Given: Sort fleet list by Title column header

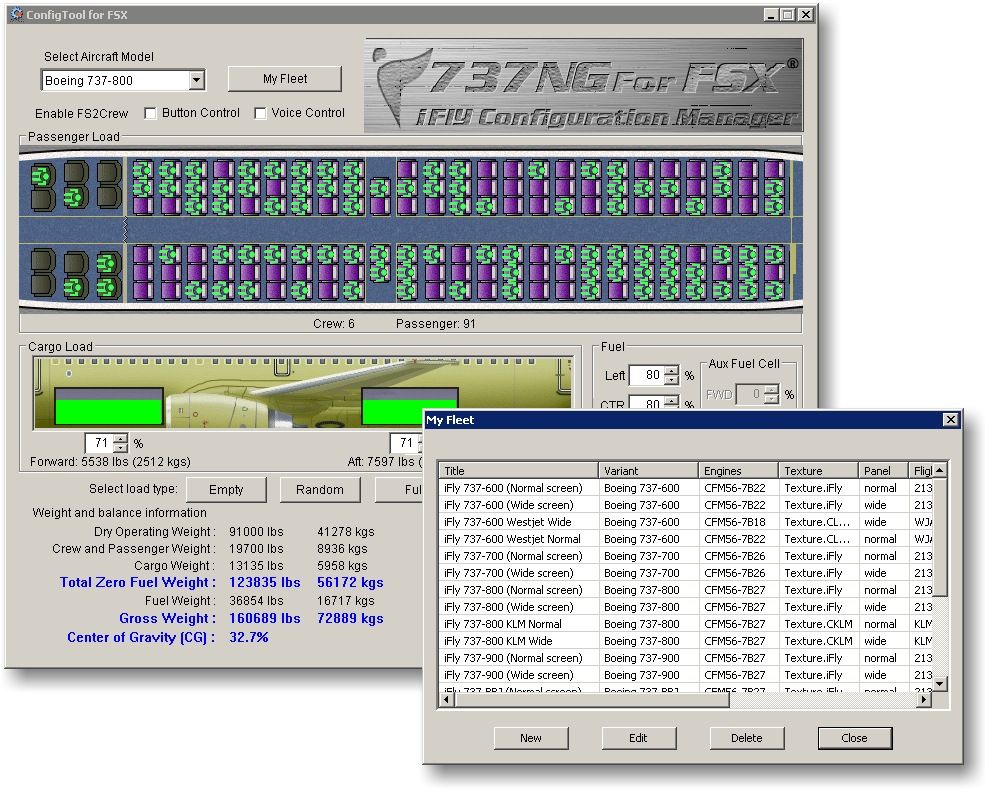Looking at the screenshot, I should click(518, 471).
